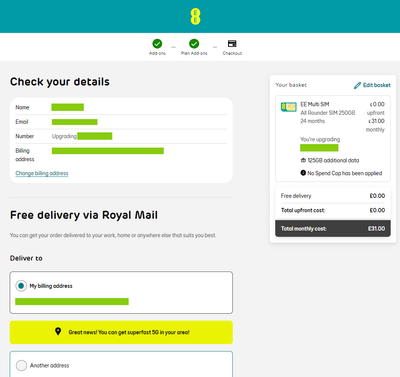Click the gift icon beside 125GB additional data
The image size is (400, 377).
(x=303, y=160)
